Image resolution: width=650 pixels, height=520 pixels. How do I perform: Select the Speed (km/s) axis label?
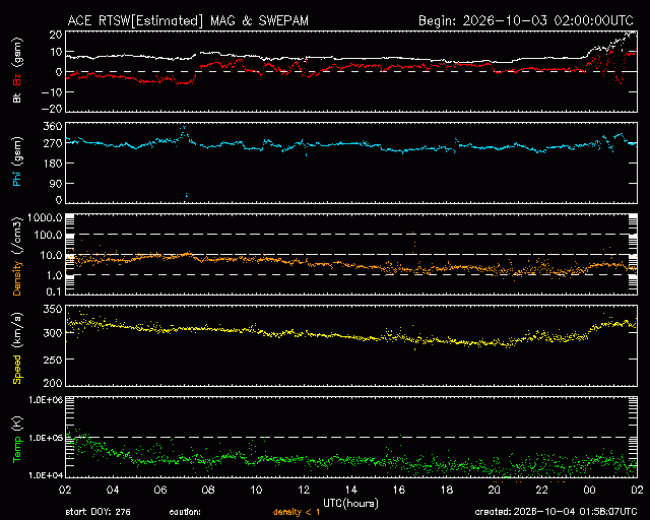pos(17,347)
